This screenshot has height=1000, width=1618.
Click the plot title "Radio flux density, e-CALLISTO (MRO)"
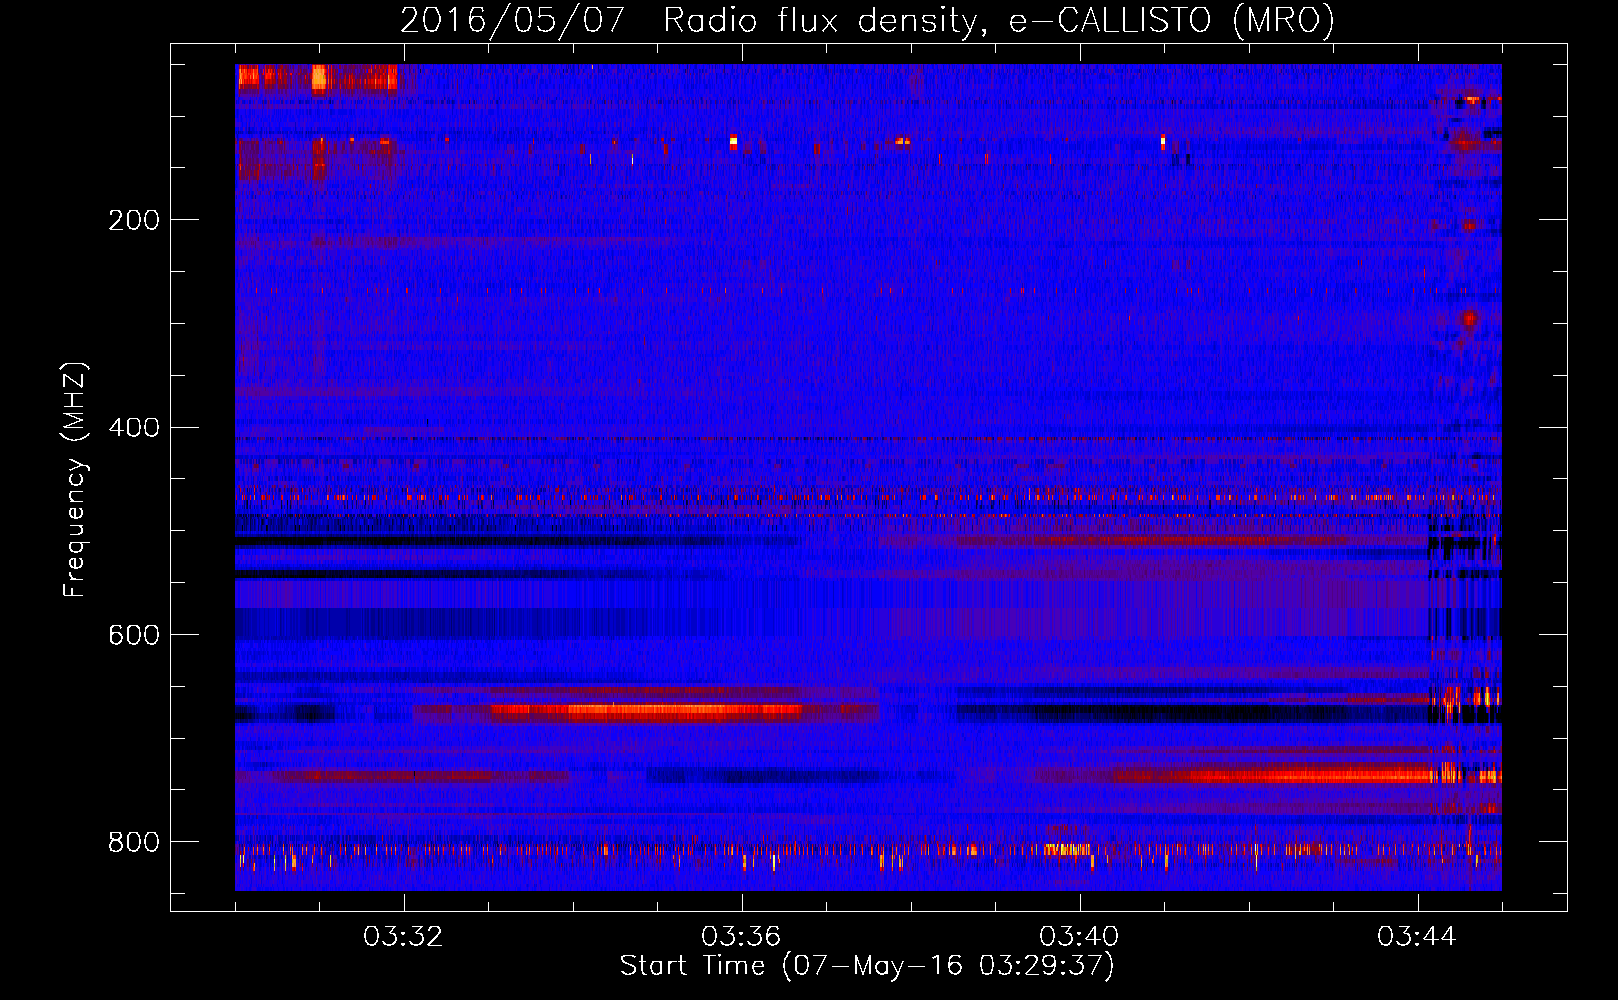click(999, 20)
